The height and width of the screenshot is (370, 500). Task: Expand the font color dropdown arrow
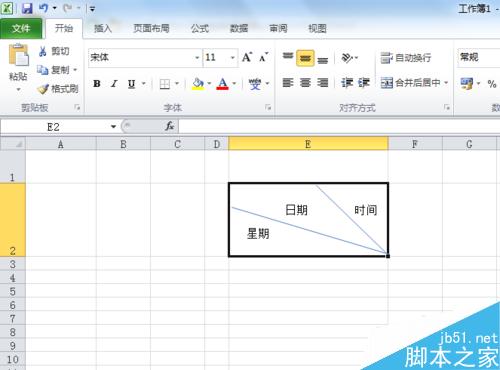pos(234,84)
